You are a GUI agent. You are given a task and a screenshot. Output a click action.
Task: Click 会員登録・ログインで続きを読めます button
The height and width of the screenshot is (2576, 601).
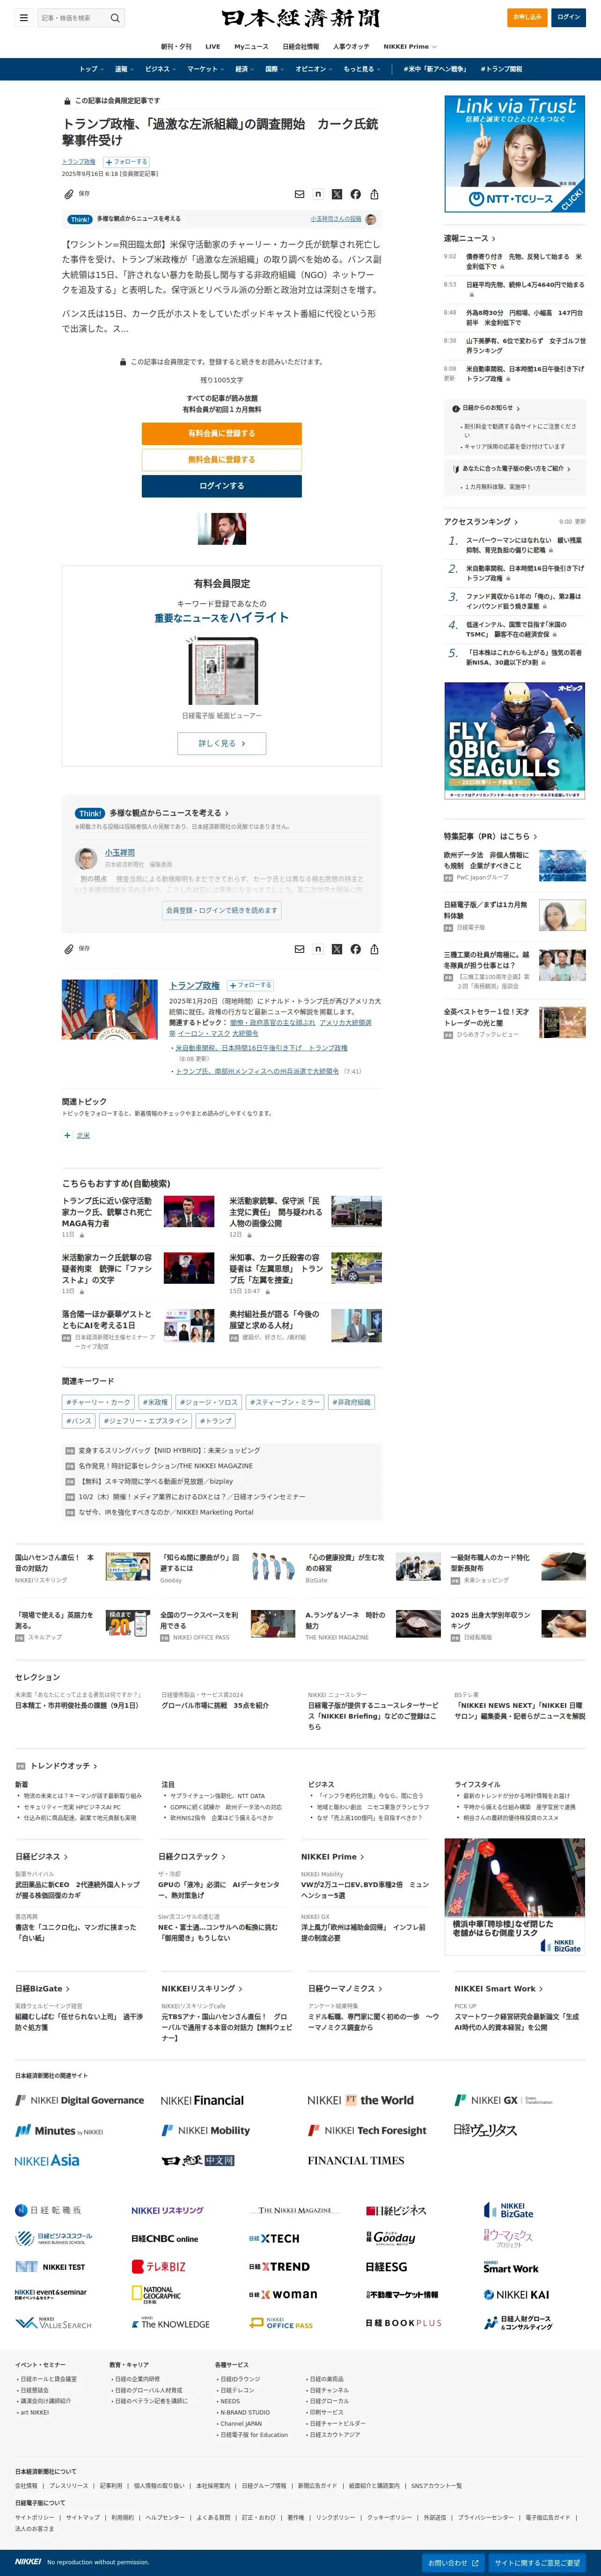tap(221, 910)
